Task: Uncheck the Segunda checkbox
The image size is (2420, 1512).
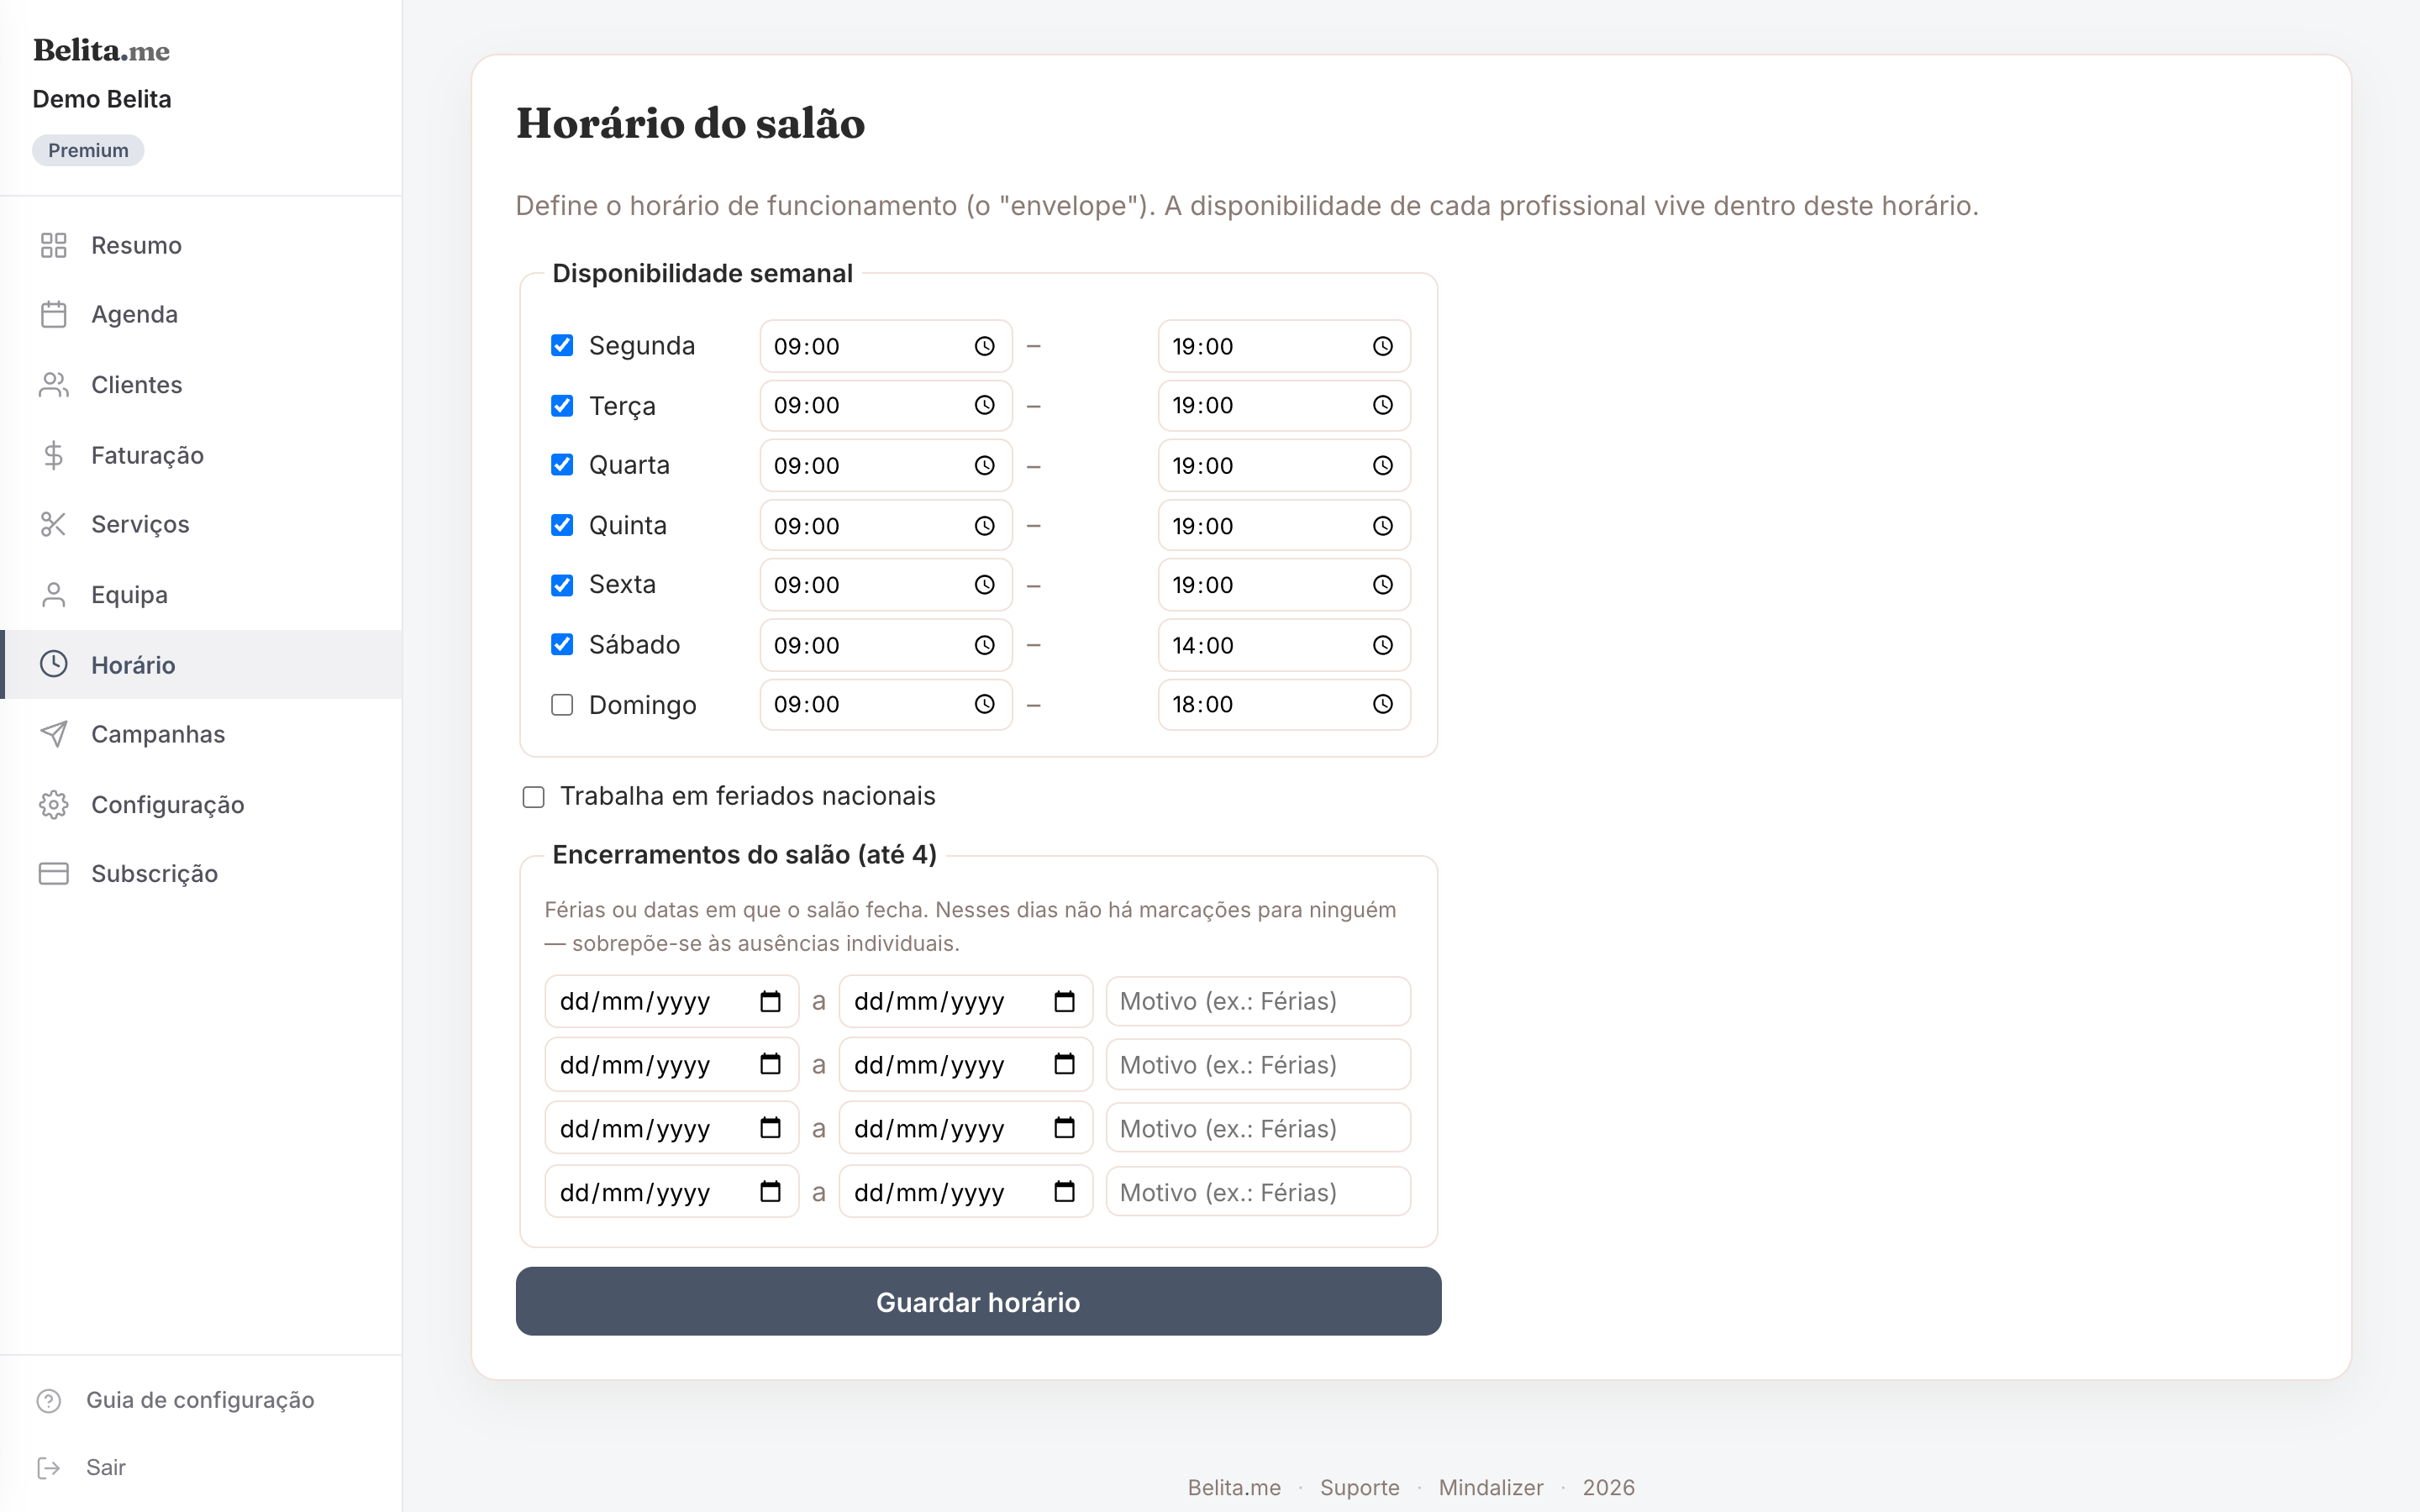Action: (562, 345)
